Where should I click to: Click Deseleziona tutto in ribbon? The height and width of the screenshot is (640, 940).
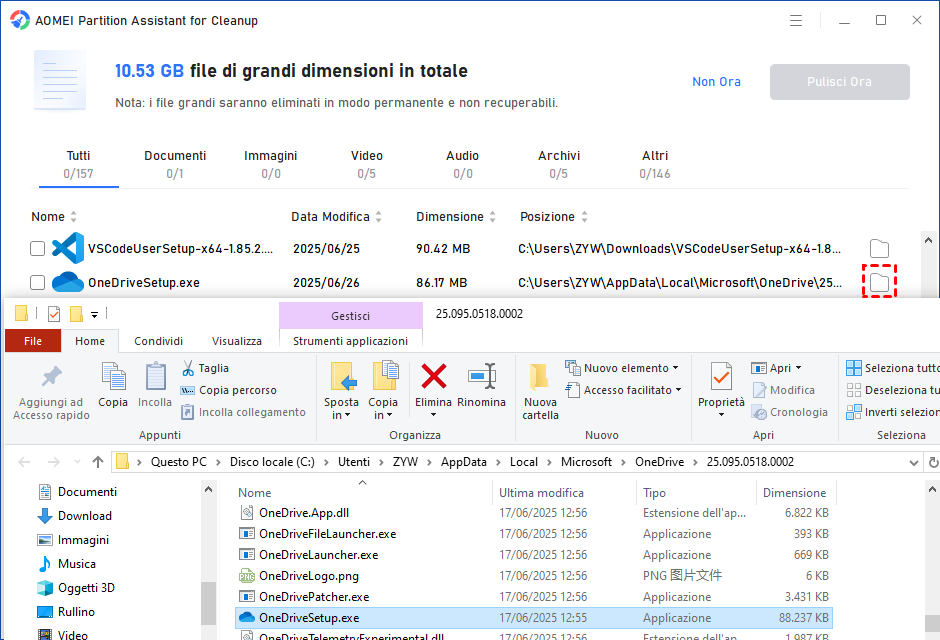pyautogui.click(x=892, y=390)
